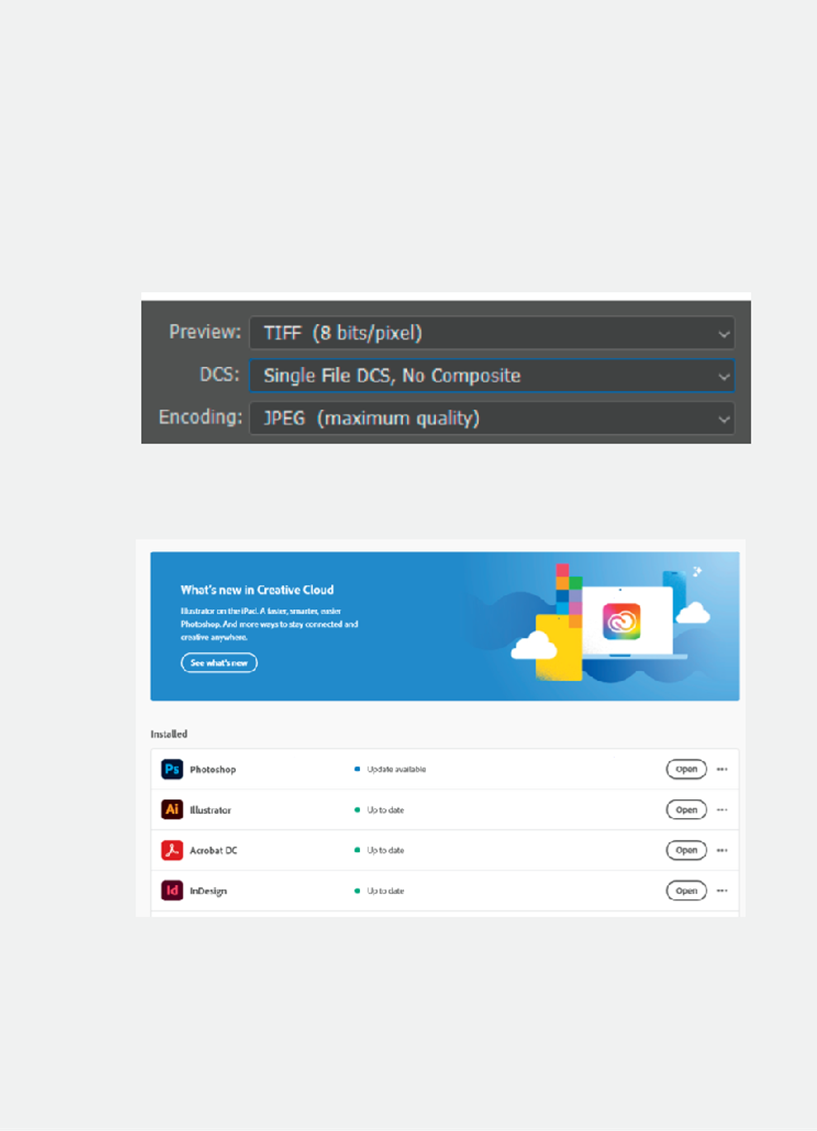Click the InDesign app icon
Screen dimensions: 817x1131
pyautogui.click(x=172, y=890)
